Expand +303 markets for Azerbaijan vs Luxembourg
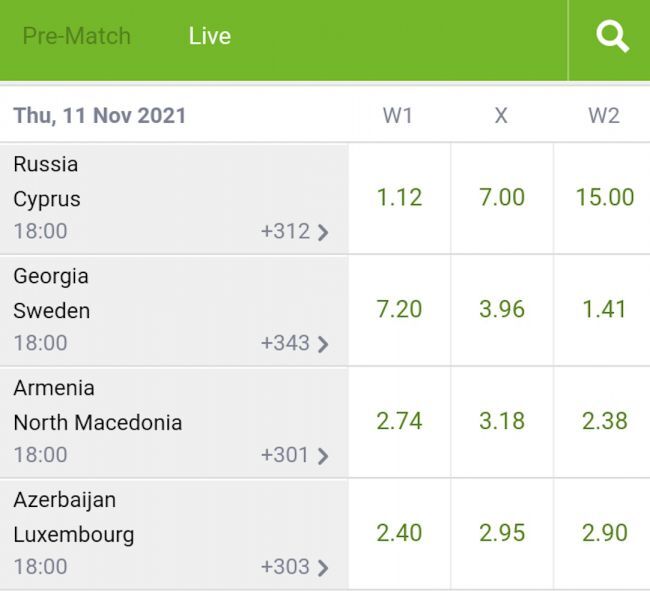 pos(295,567)
